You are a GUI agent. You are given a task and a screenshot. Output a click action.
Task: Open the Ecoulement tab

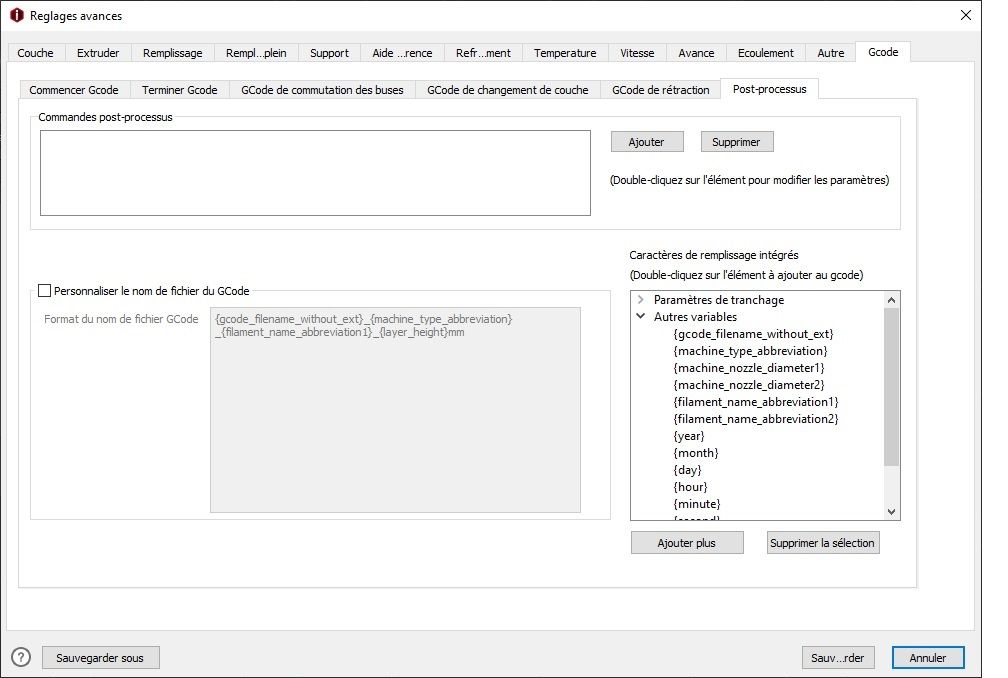pos(765,53)
